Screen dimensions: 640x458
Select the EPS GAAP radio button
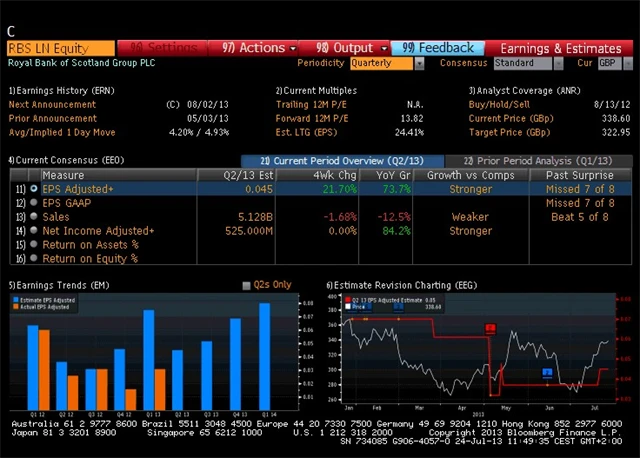point(34,202)
